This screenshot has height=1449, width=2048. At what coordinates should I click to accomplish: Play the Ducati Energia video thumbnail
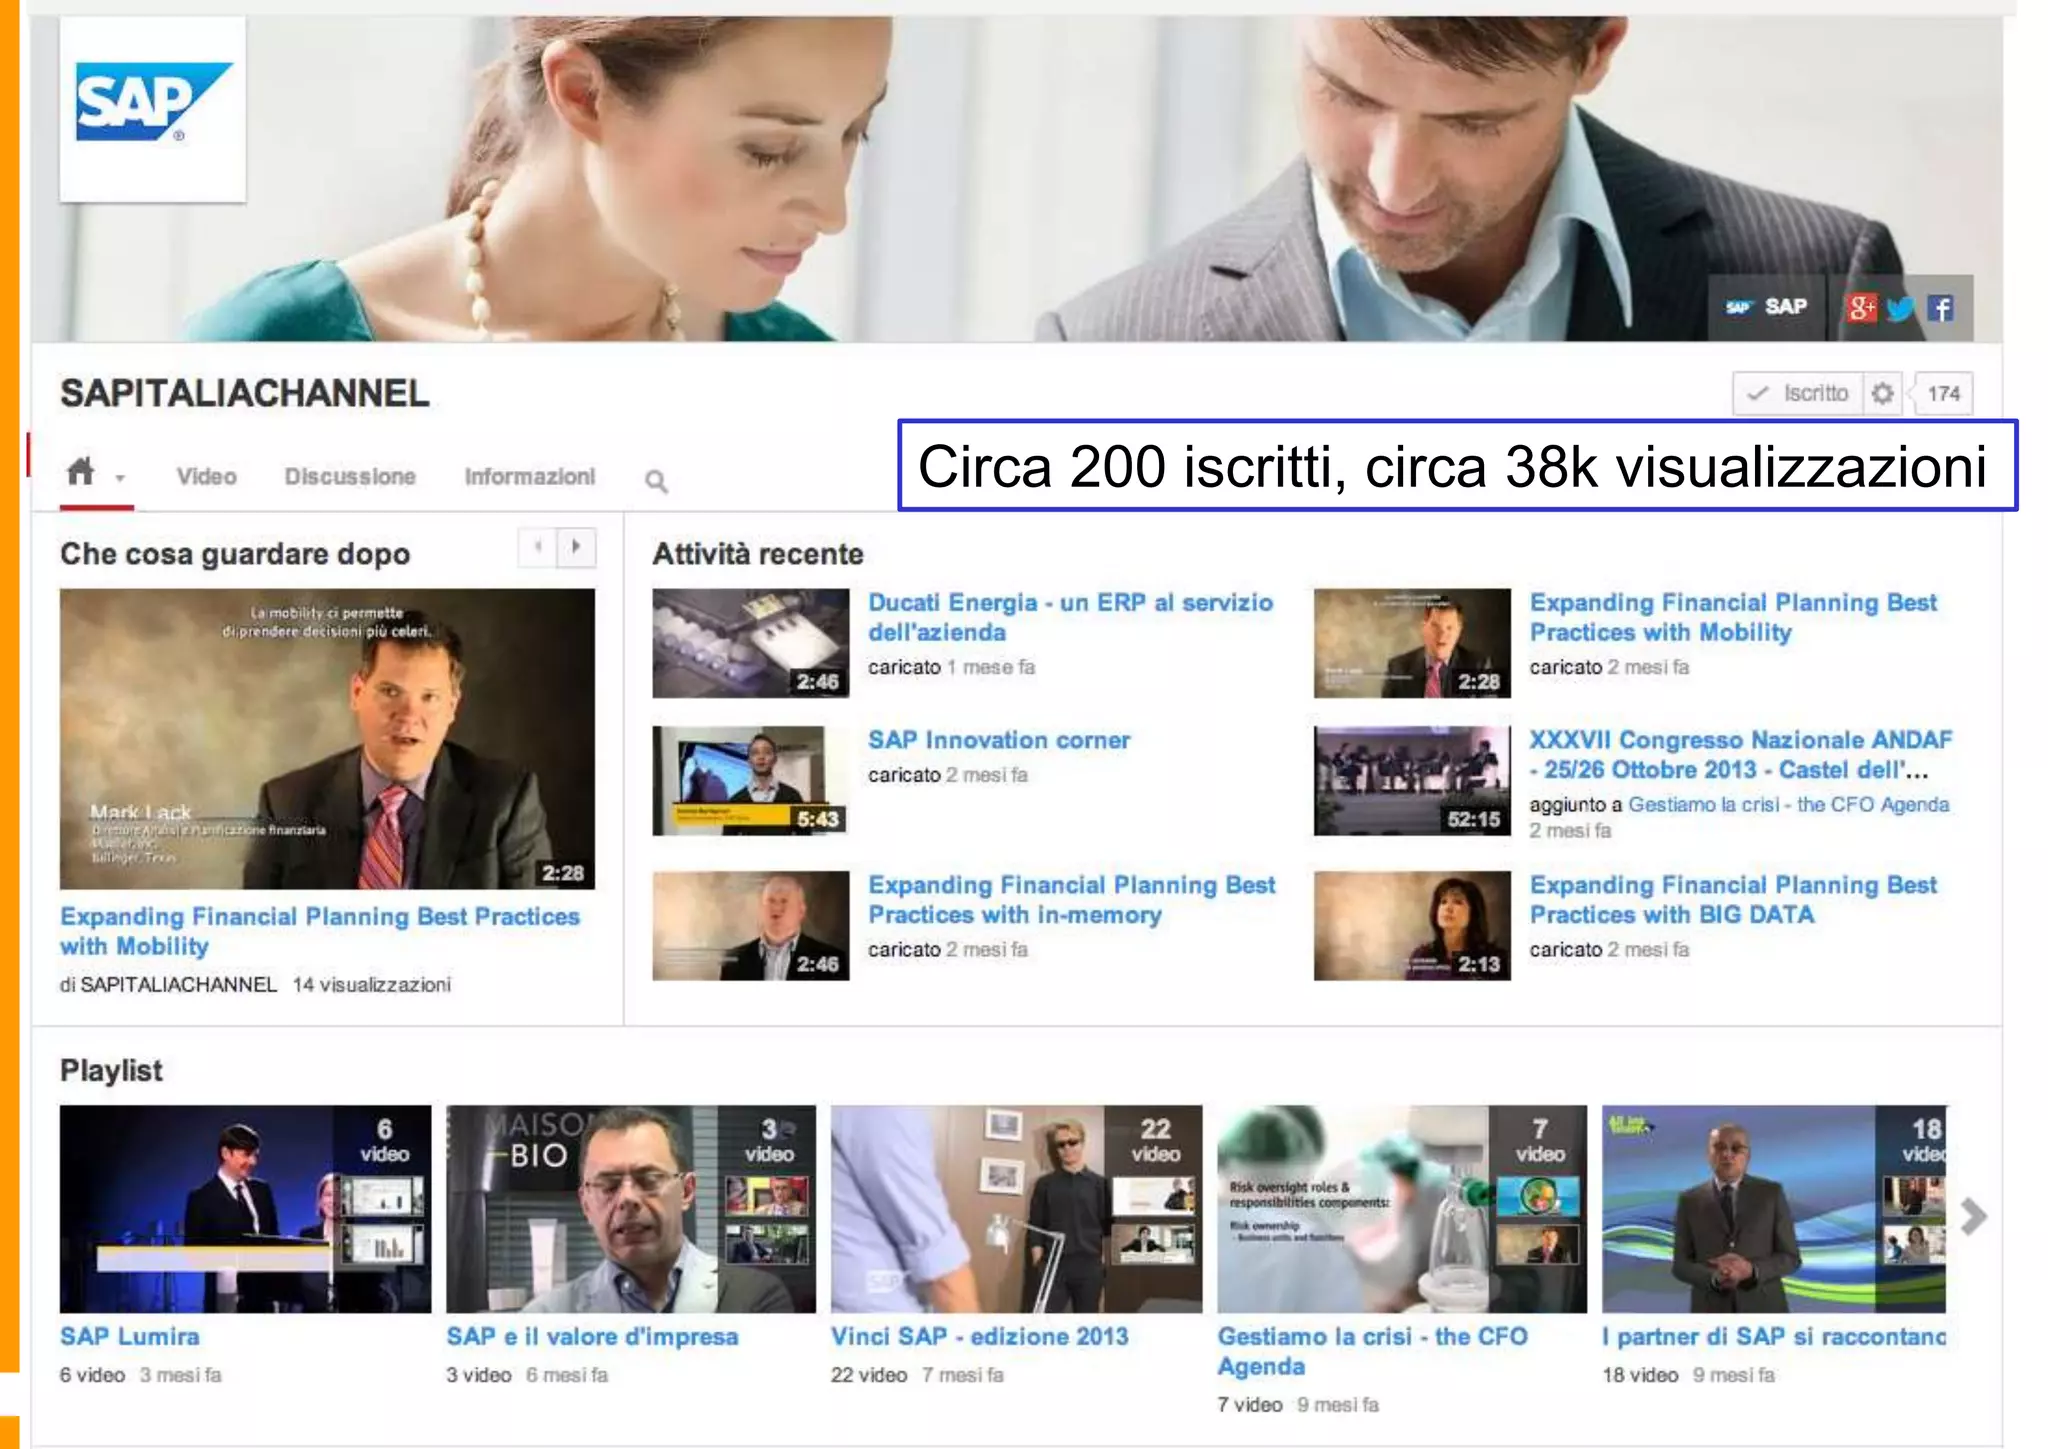tap(751, 643)
